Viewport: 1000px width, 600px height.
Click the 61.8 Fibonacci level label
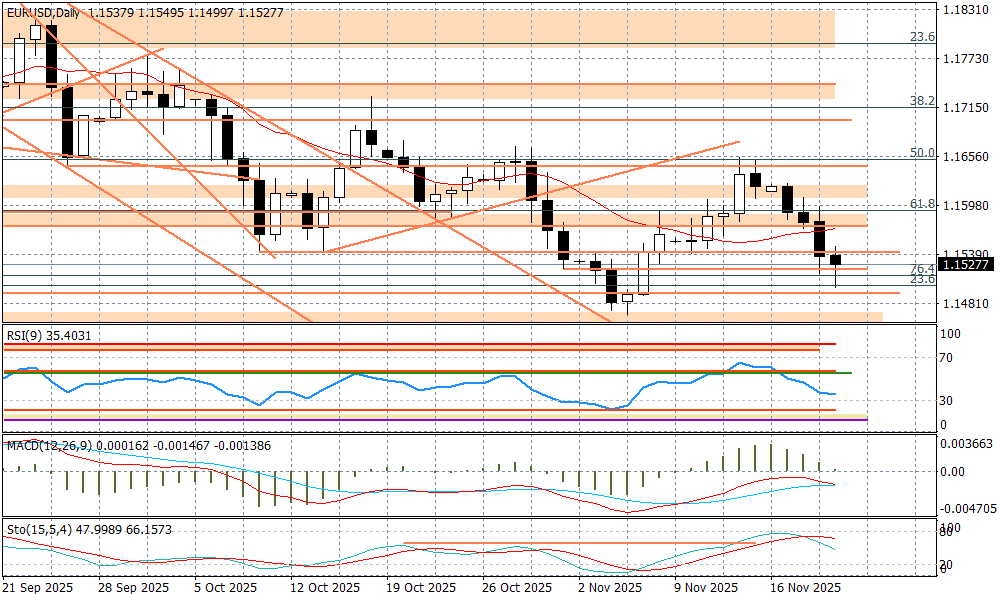tap(921, 204)
